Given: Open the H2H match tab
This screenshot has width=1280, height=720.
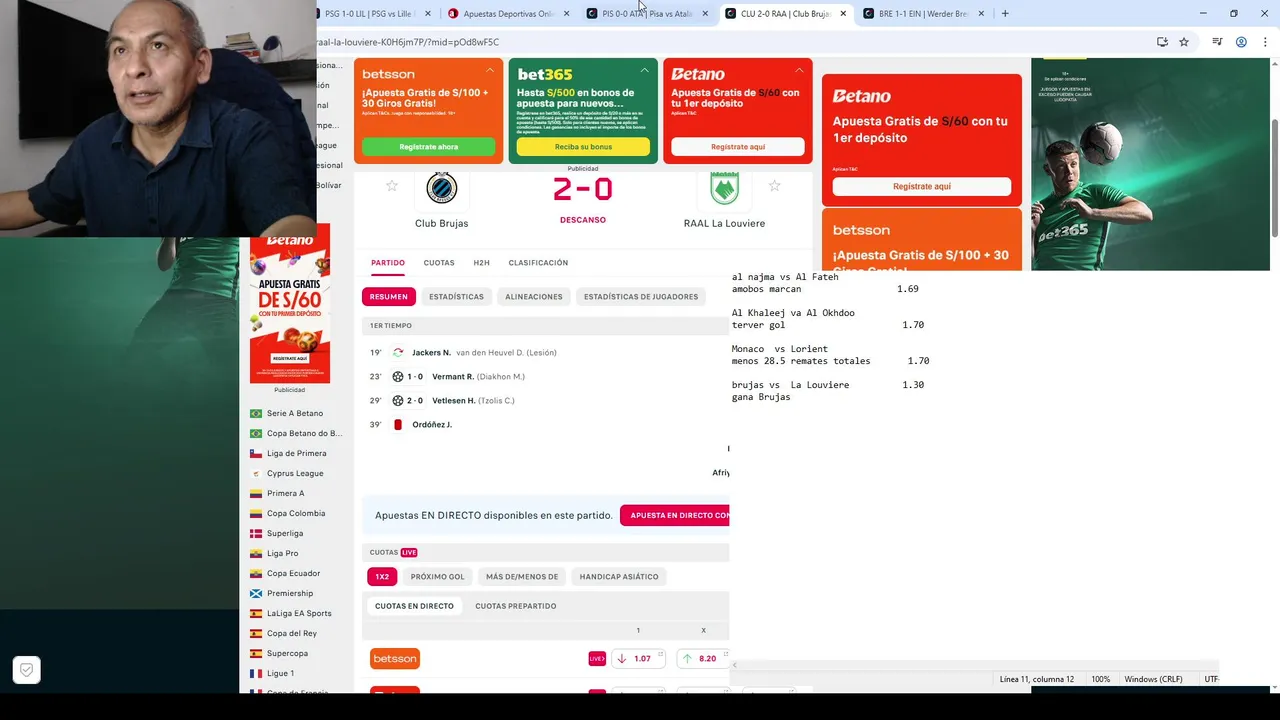Looking at the screenshot, I should [x=481, y=263].
